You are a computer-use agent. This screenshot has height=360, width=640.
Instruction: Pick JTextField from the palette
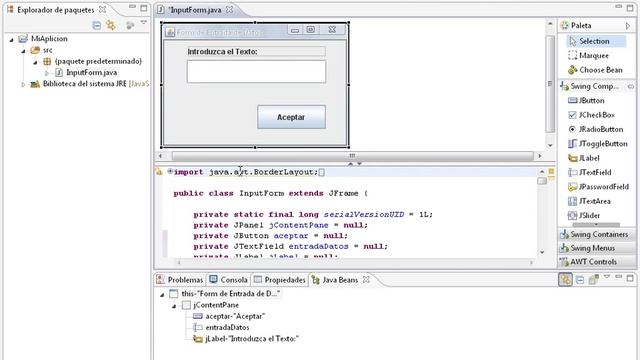[x=589, y=172]
